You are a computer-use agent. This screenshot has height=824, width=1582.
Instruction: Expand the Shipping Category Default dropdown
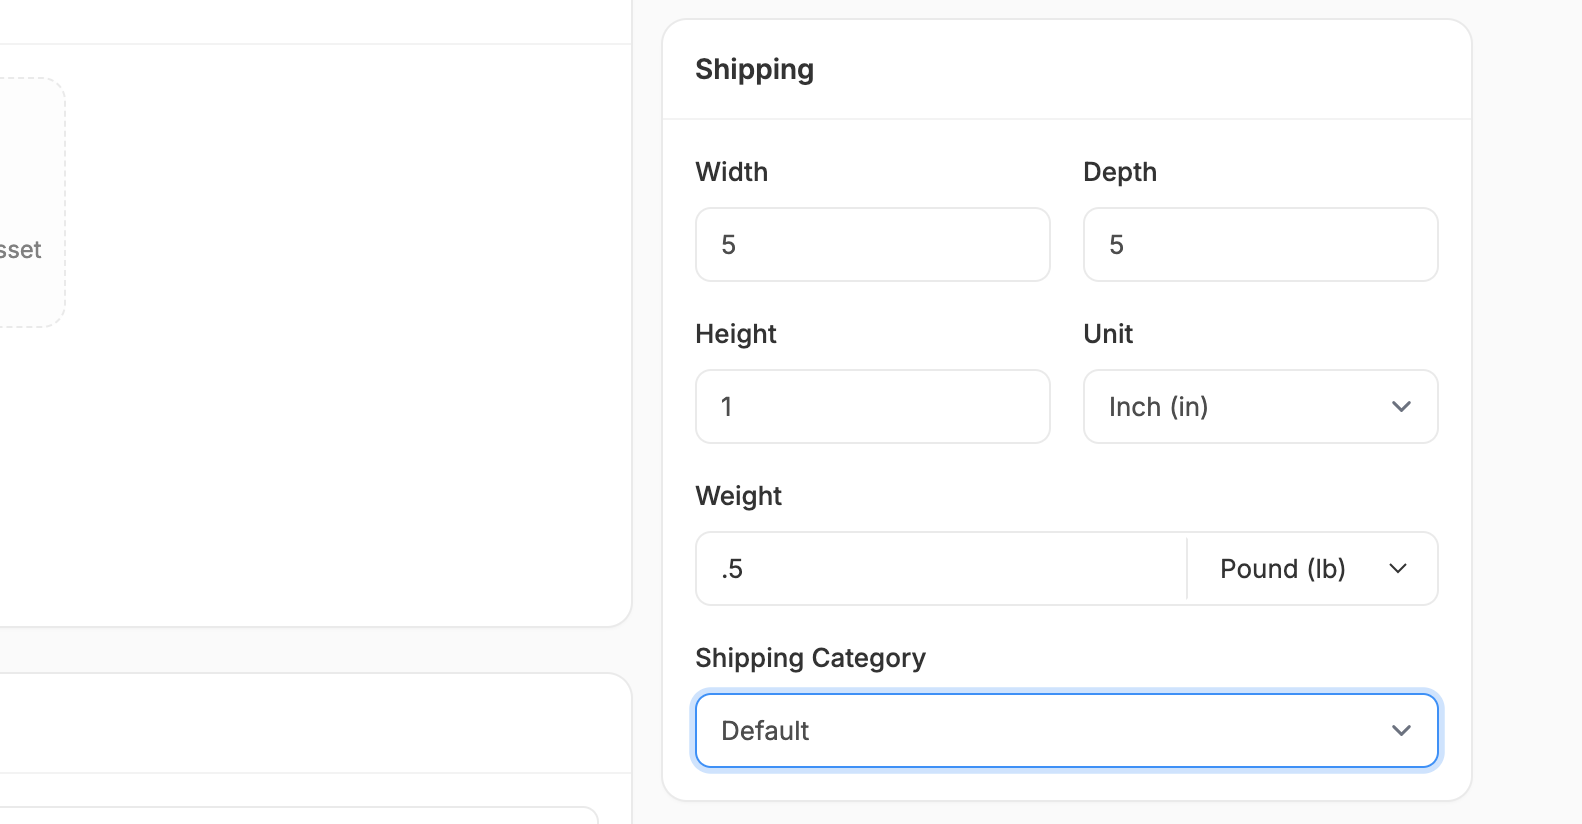(1066, 731)
